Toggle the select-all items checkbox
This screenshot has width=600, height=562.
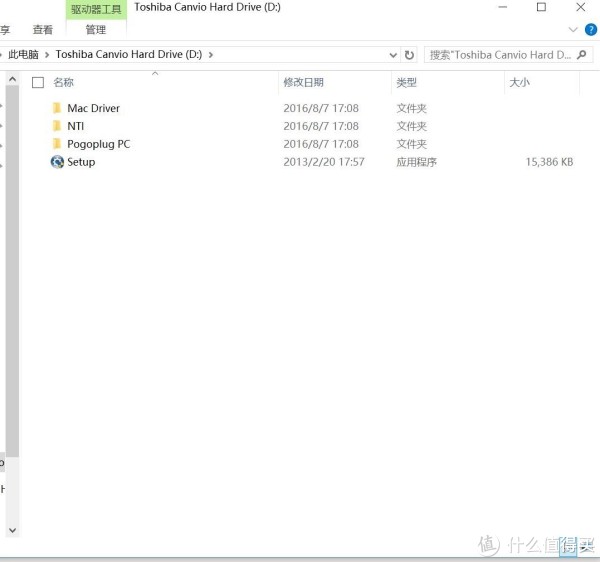point(38,82)
